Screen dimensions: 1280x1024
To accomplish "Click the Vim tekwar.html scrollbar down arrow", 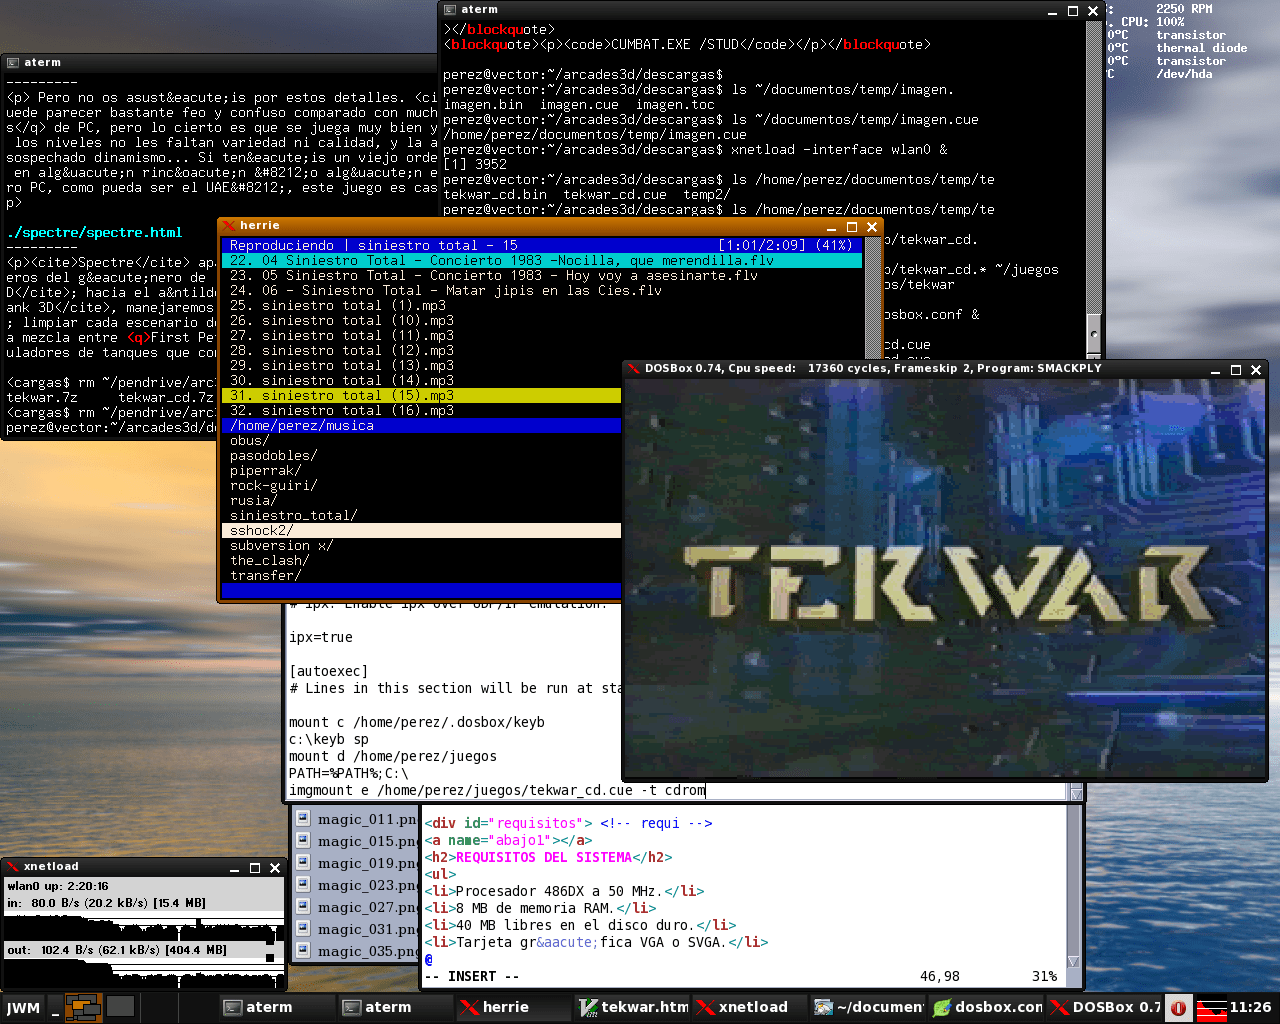I will [x=1074, y=962].
